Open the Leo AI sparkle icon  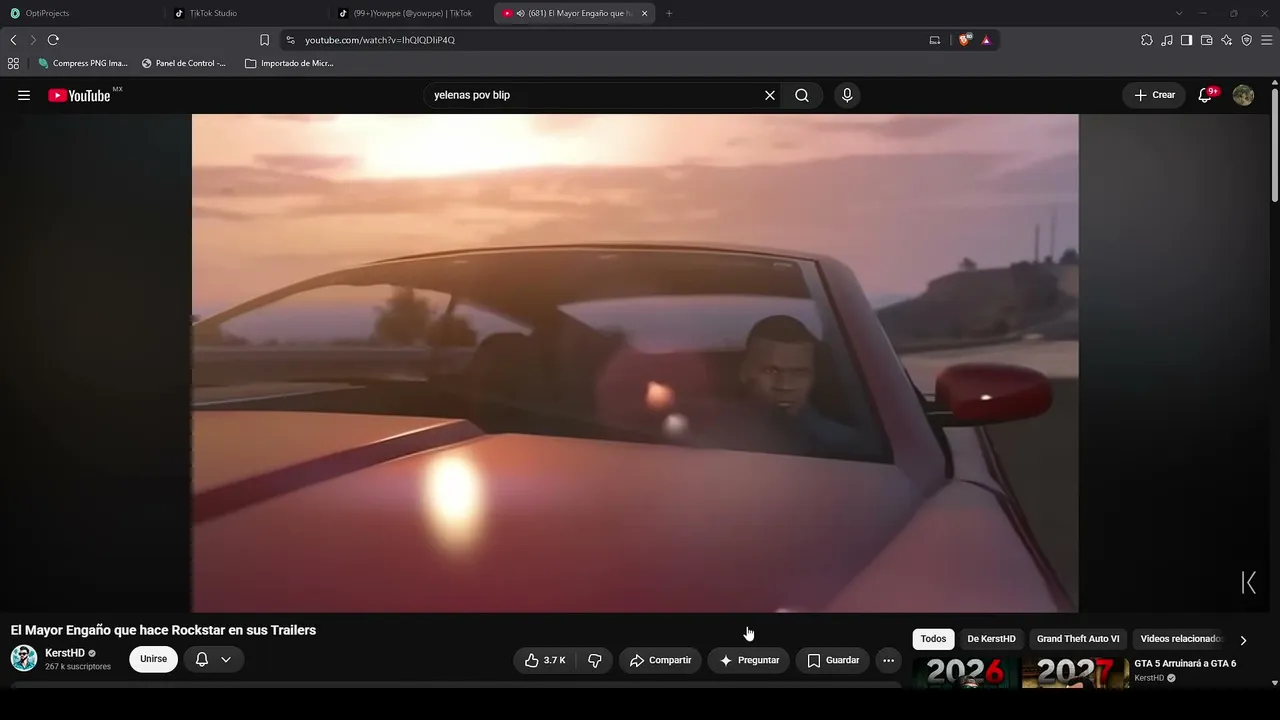point(1227,40)
